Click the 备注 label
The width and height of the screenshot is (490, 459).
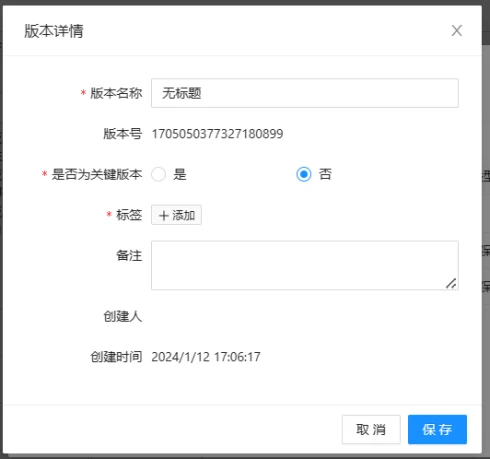click(x=129, y=256)
